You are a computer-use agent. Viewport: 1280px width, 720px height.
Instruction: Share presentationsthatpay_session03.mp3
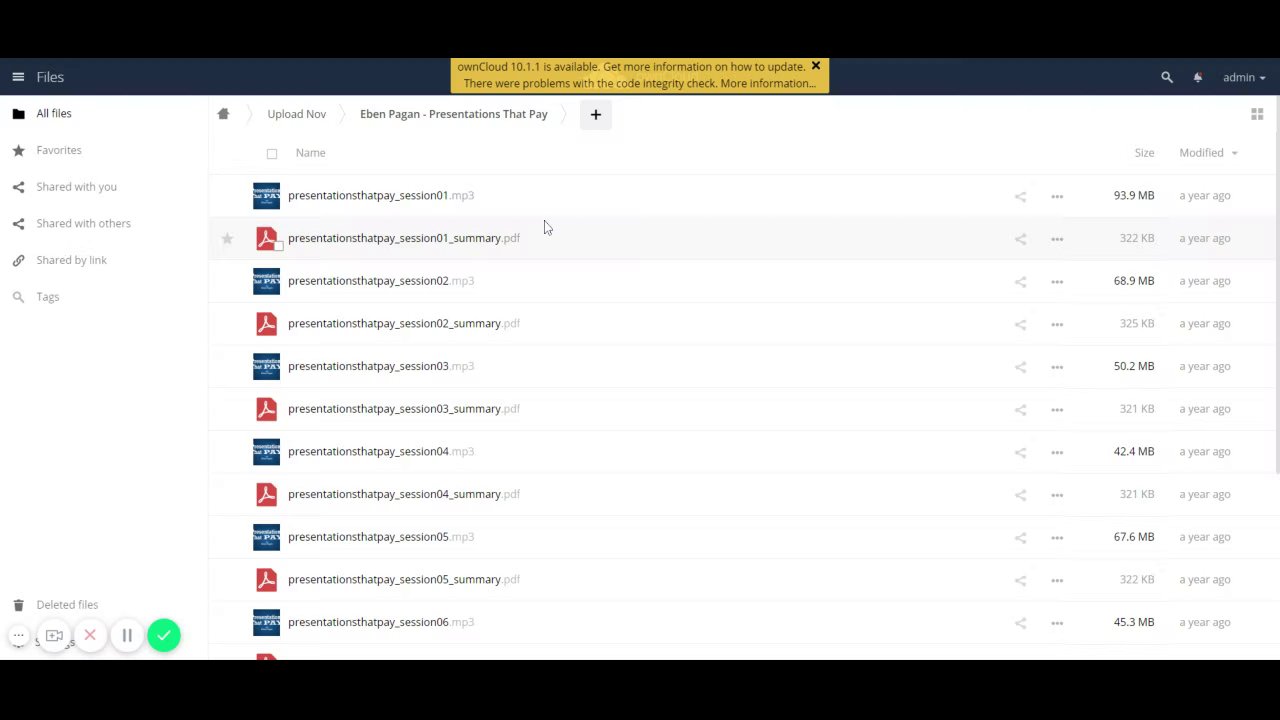point(1020,367)
